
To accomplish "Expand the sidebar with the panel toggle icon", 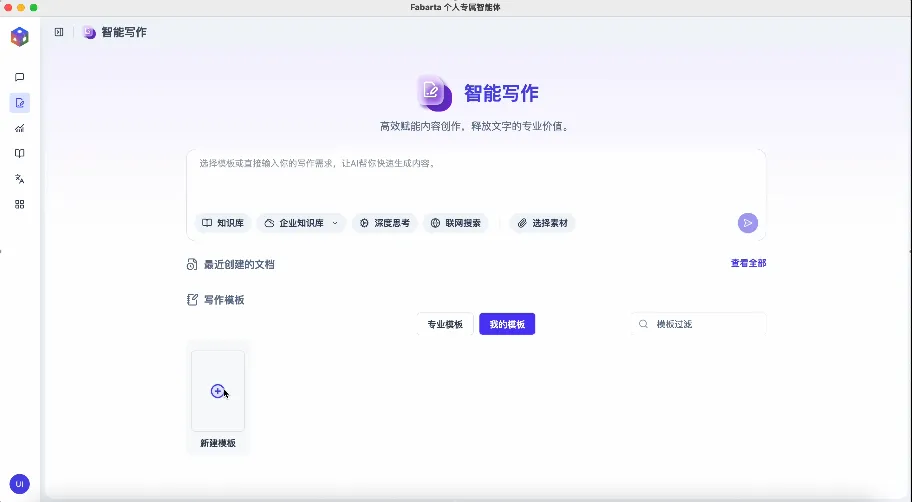I will 59,32.
